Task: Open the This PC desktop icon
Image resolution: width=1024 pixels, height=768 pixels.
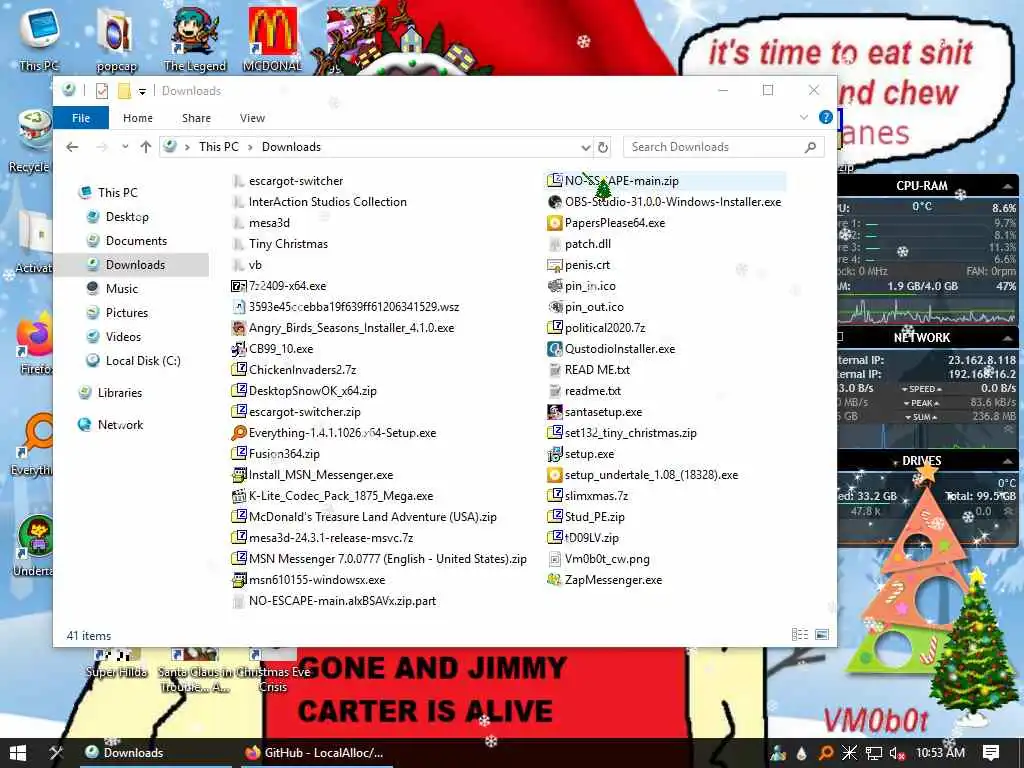Action: 39,38
